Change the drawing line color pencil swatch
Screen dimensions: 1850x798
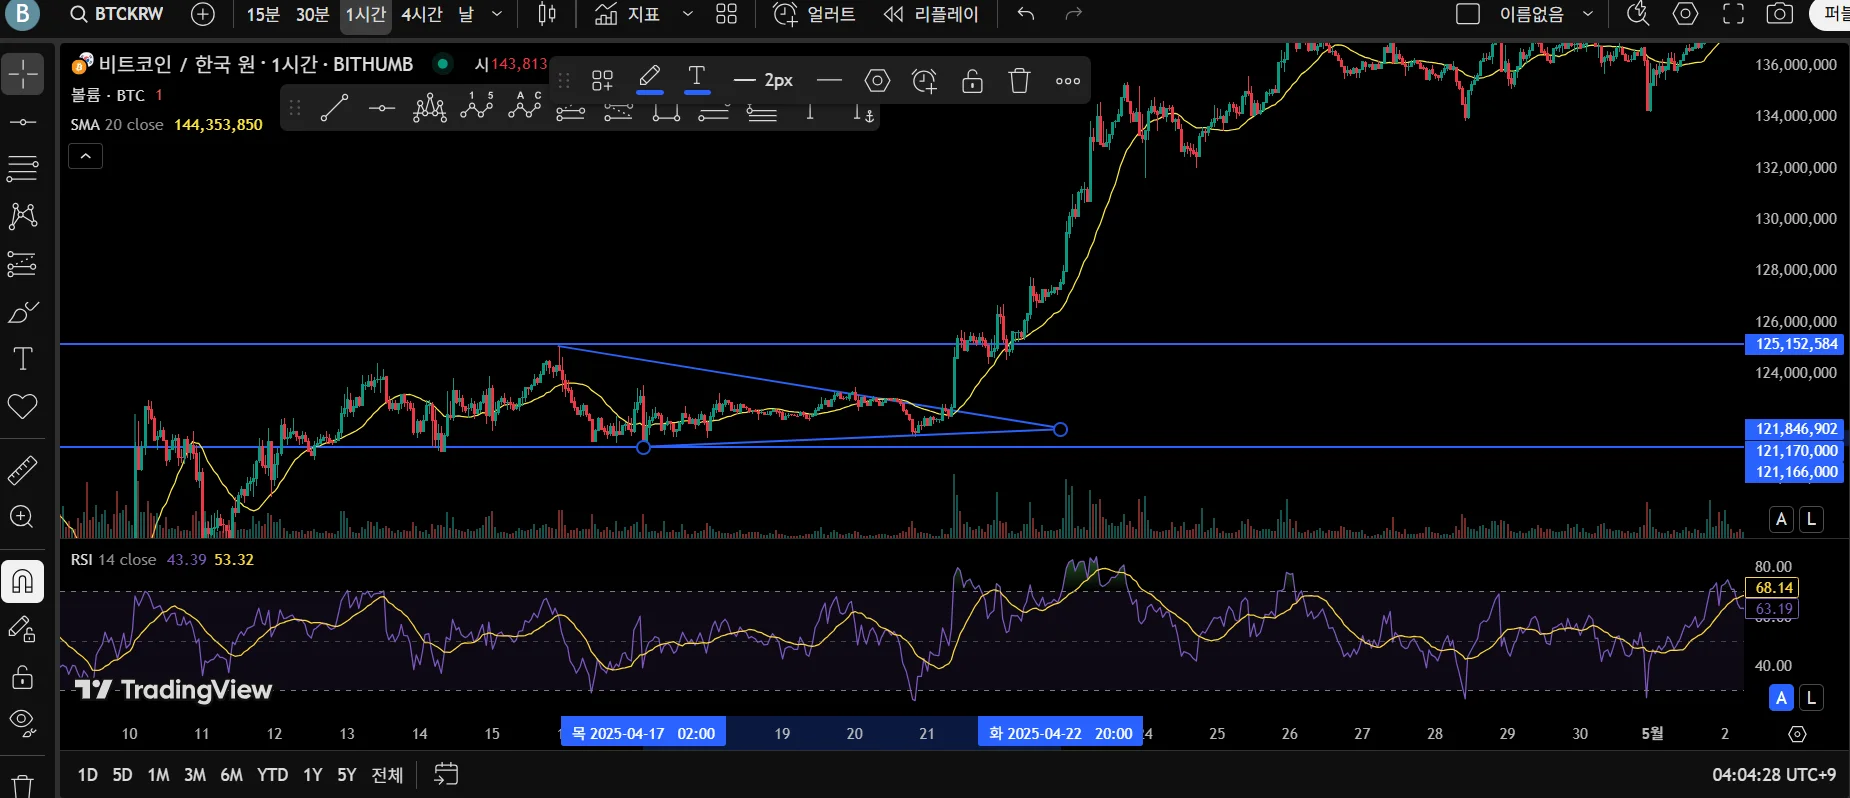click(650, 80)
